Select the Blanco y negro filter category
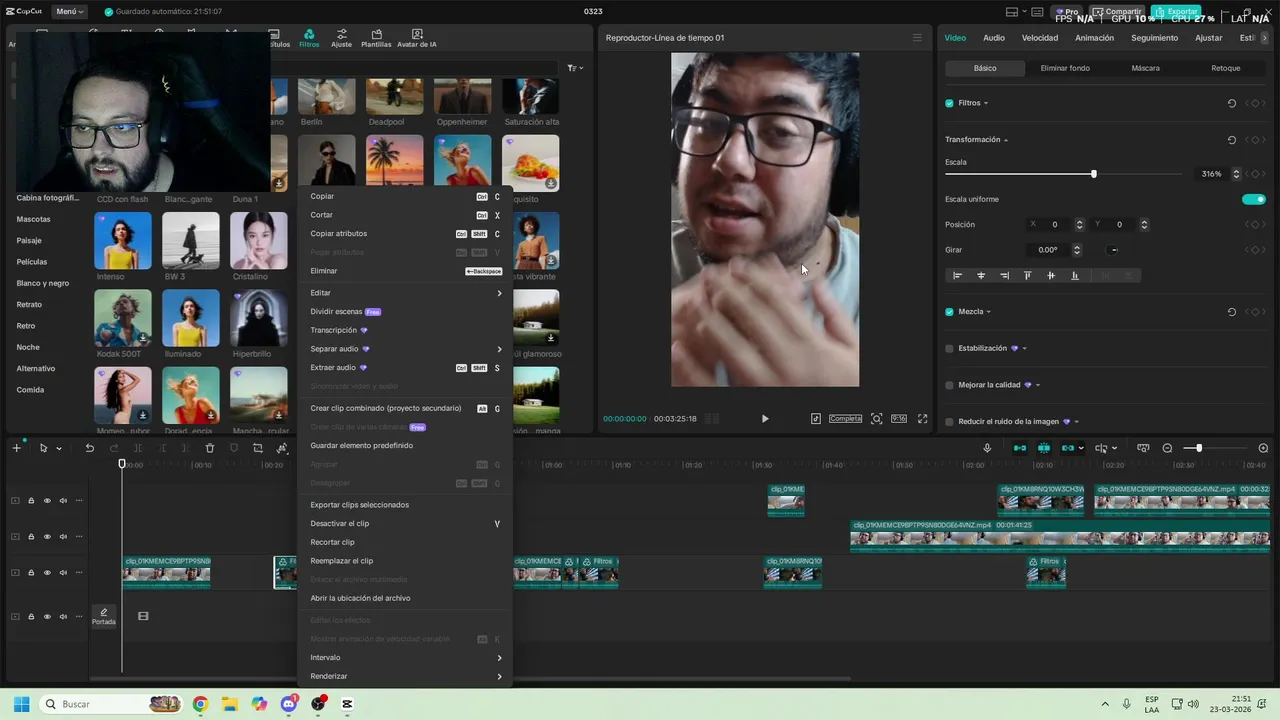The width and height of the screenshot is (1280, 720). (43, 283)
